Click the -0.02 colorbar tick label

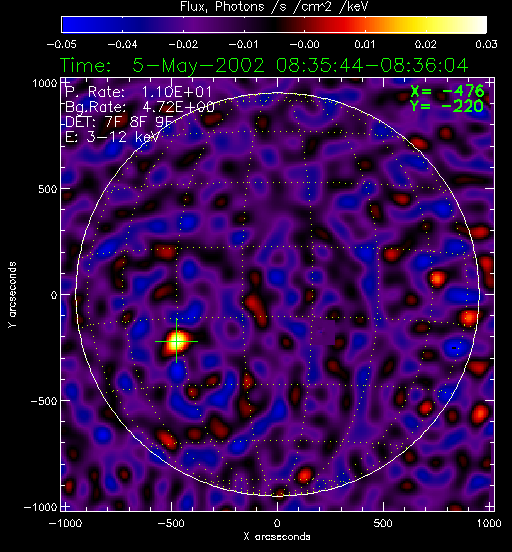coord(183,44)
